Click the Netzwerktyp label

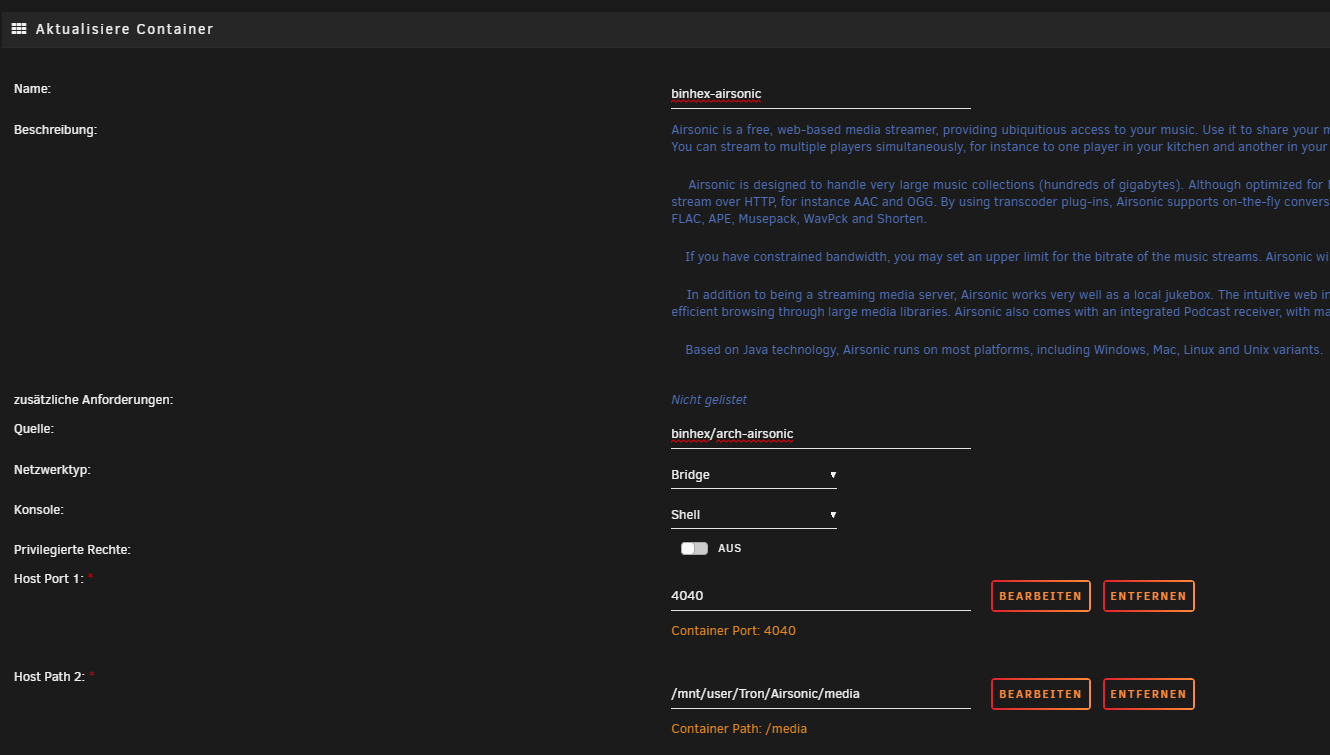coord(52,470)
